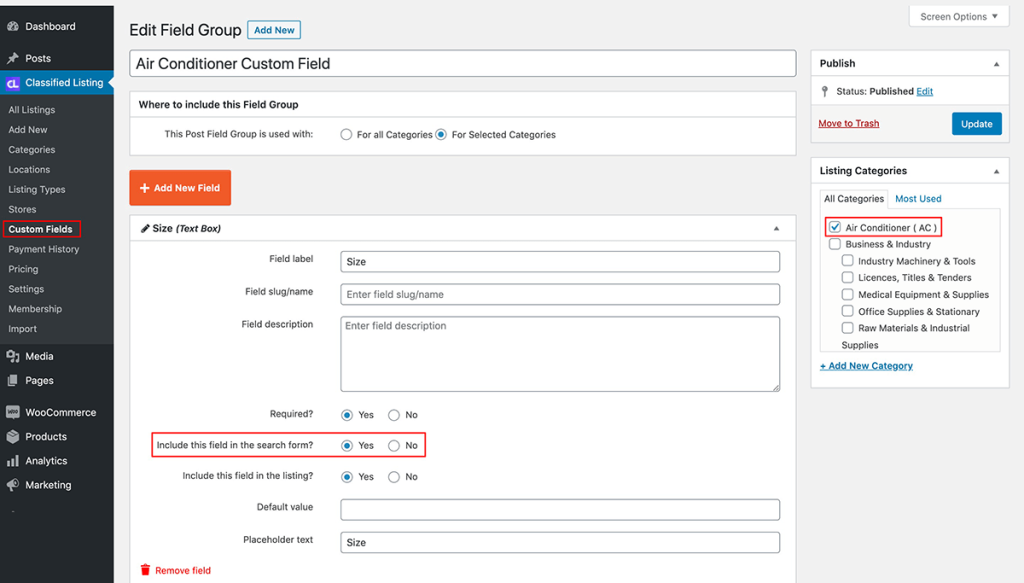Open Listing Types submenu item
Image resolution: width=1024 pixels, height=583 pixels.
tap(37, 189)
